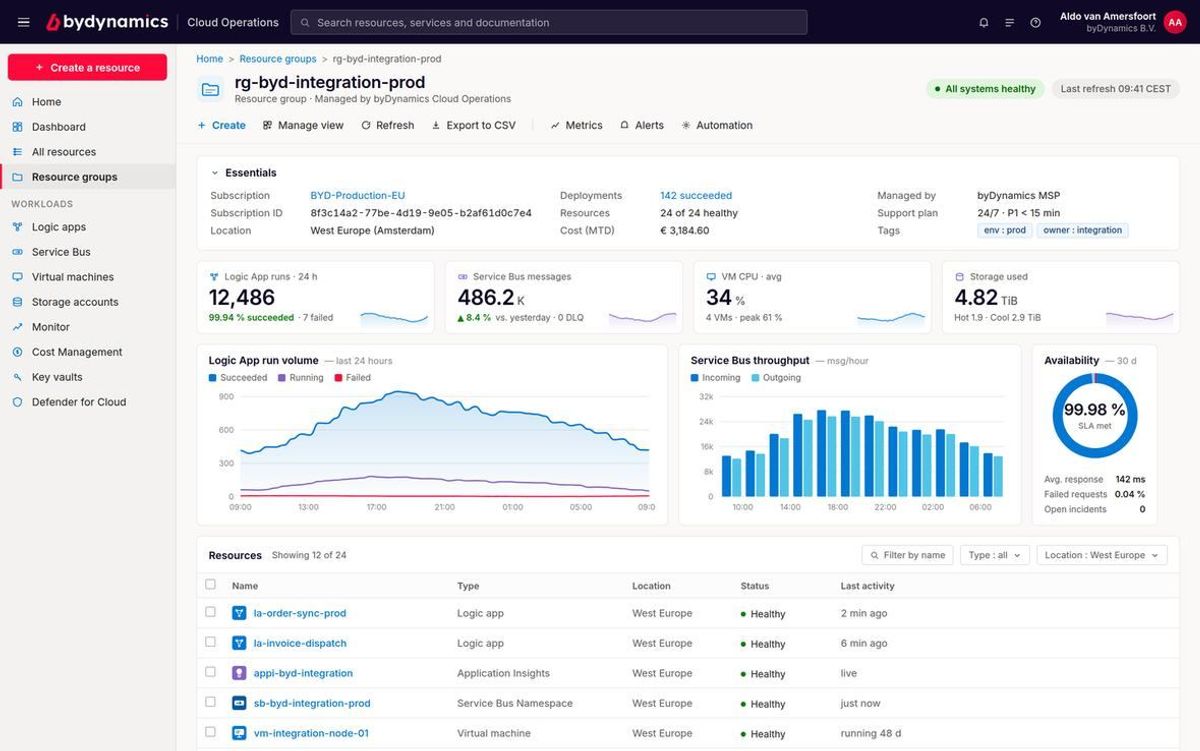The width and height of the screenshot is (1200, 751).
Task: Click the Home sidebar icon
Action: point(17,102)
